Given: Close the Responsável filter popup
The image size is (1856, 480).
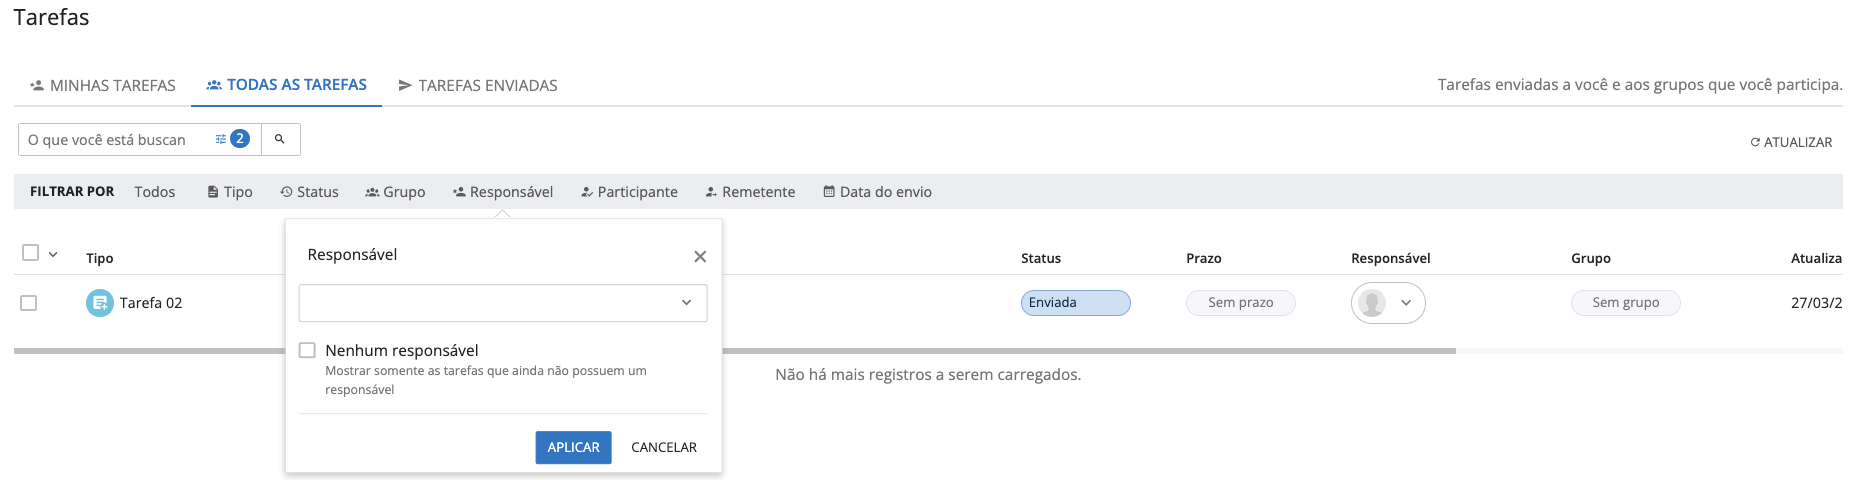Looking at the screenshot, I should [x=700, y=257].
